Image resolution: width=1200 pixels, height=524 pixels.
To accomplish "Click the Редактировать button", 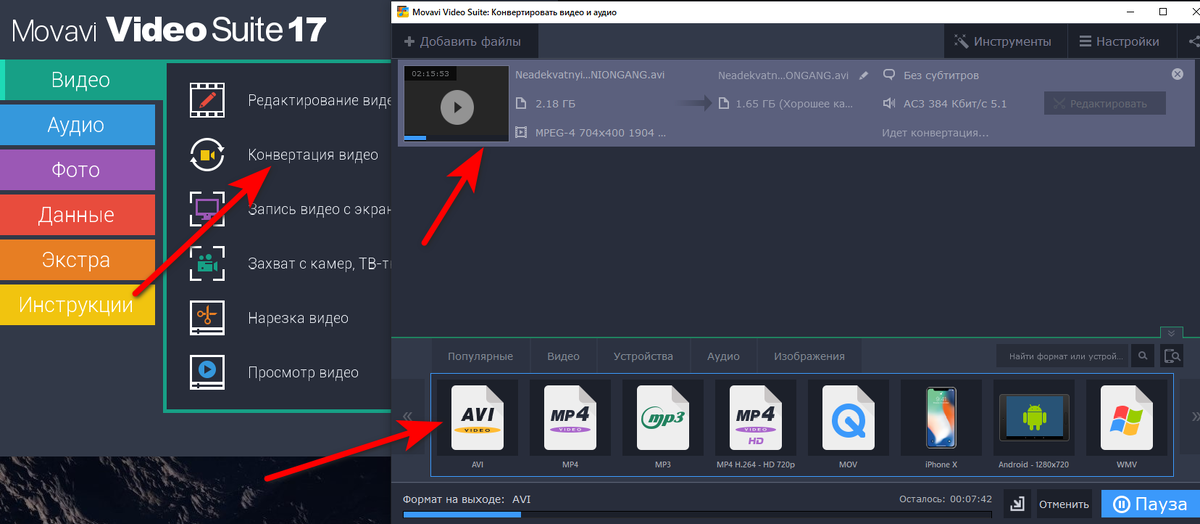I will tap(1104, 103).
